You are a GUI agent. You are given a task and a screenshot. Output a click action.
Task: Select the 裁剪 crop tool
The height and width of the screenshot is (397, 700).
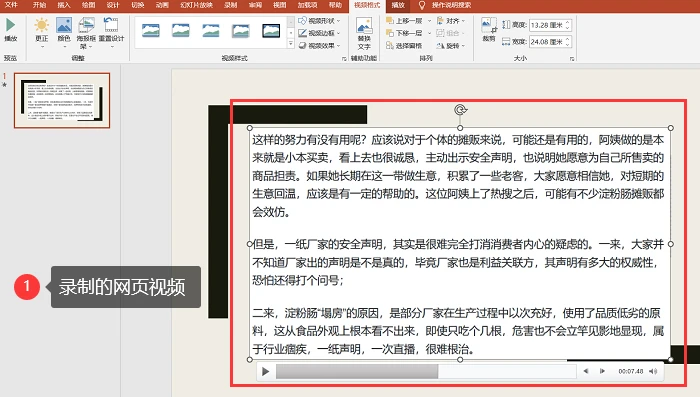pyautogui.click(x=489, y=29)
